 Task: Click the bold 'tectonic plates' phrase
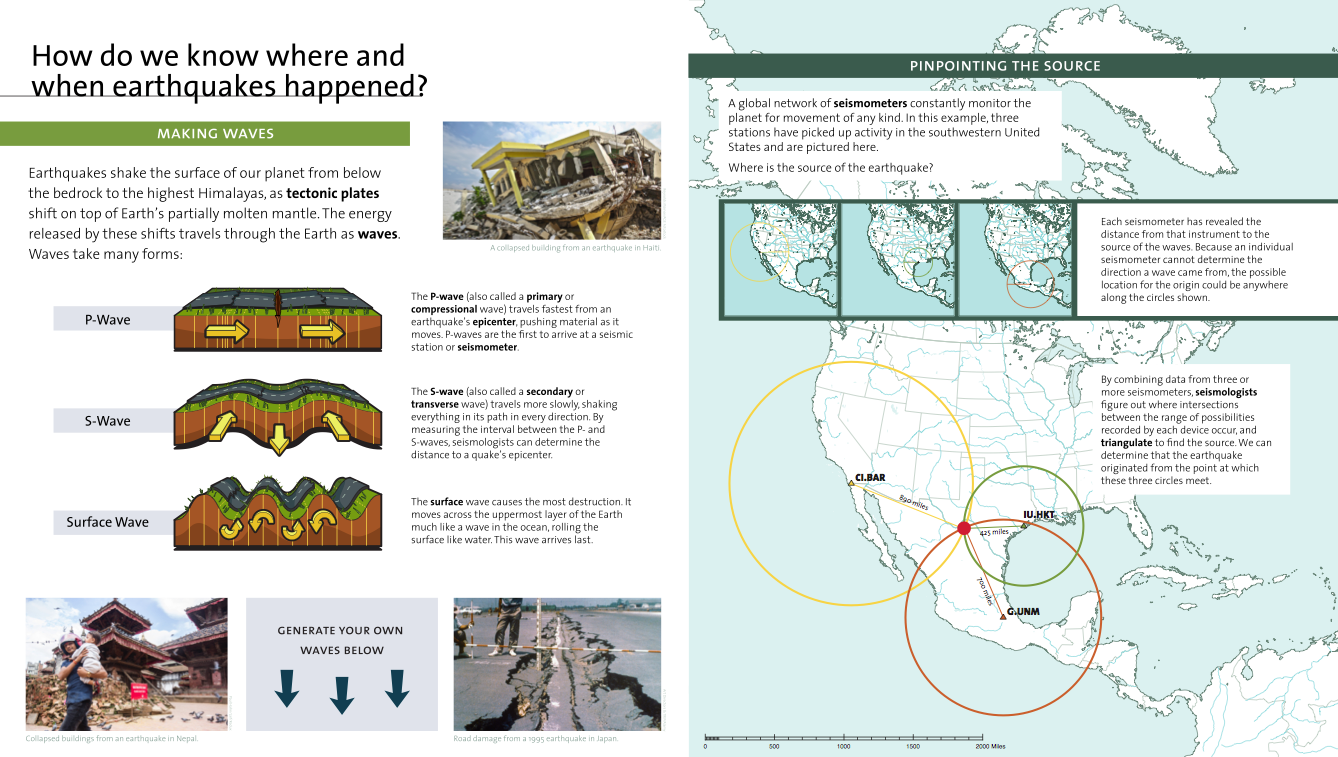(333, 193)
